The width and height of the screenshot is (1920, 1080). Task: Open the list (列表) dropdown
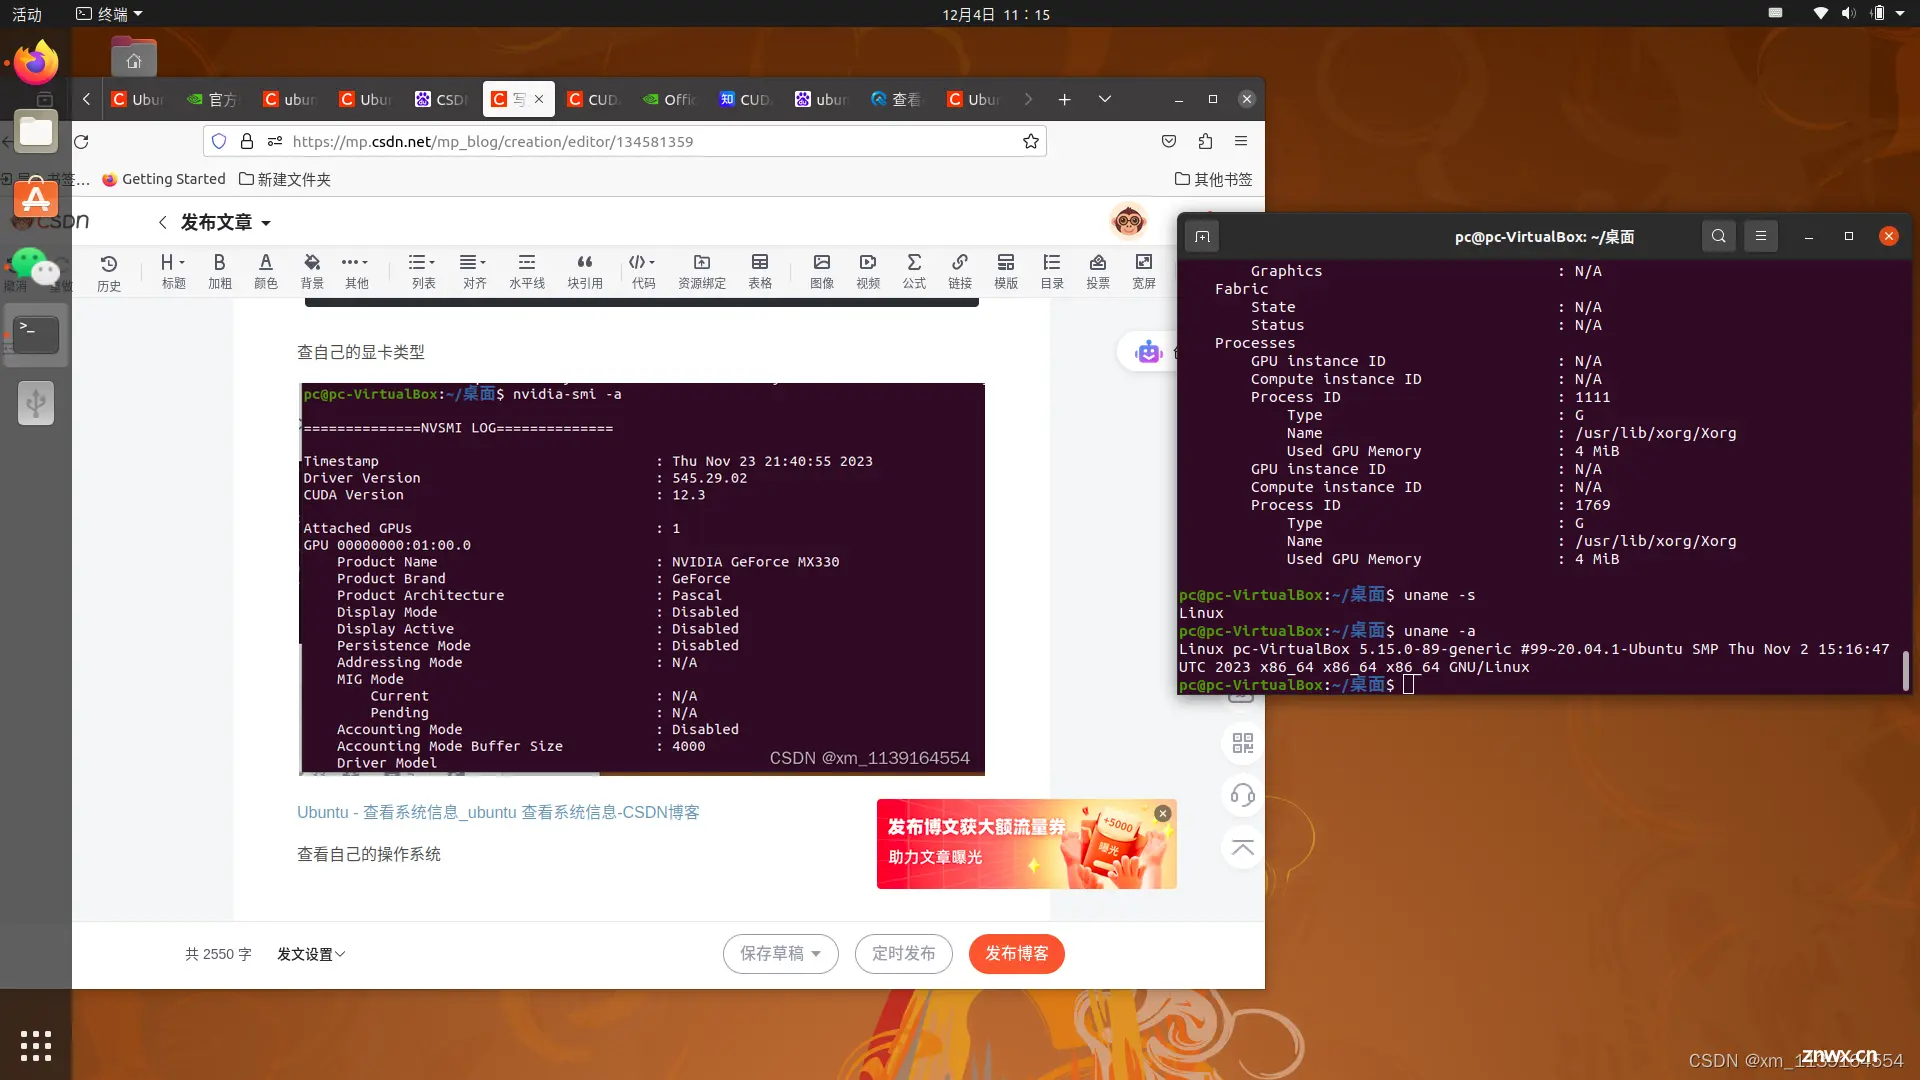tap(423, 272)
